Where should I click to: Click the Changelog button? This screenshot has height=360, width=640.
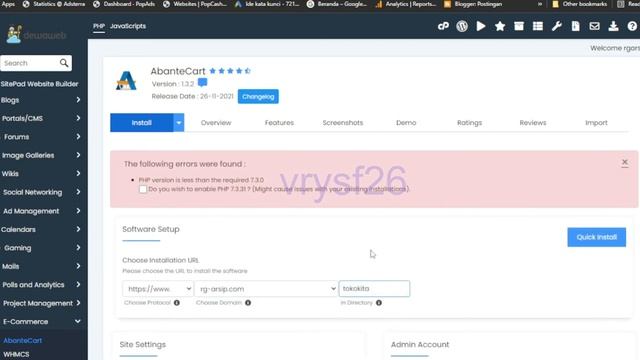[258, 97]
